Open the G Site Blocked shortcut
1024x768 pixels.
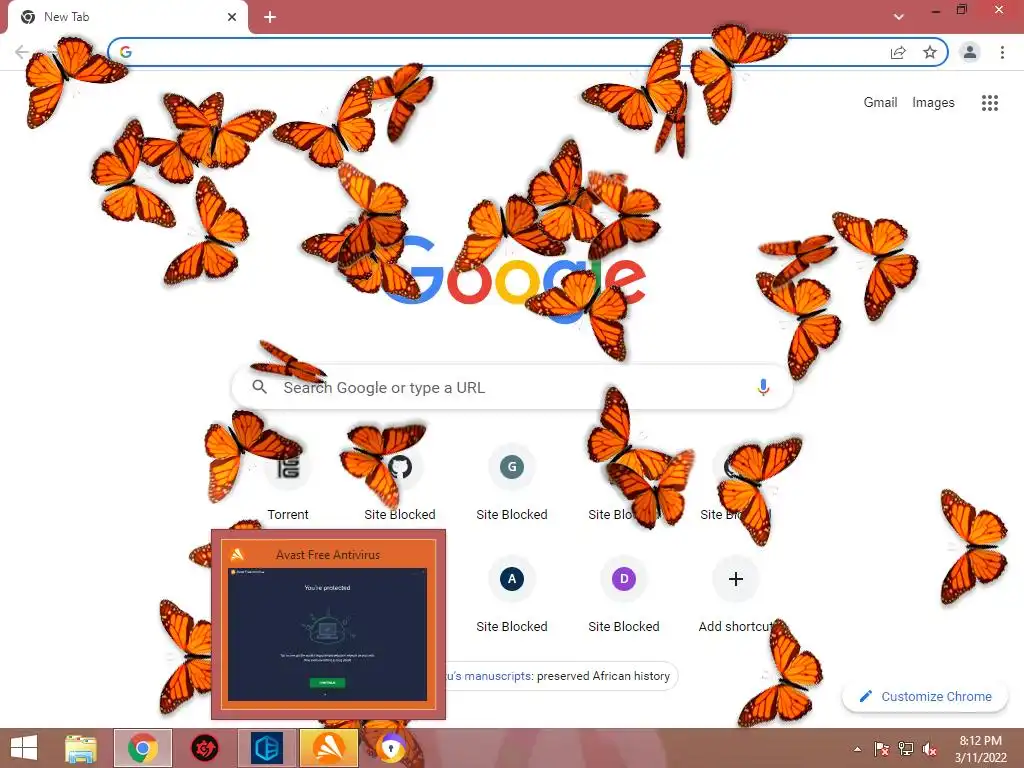click(512, 482)
